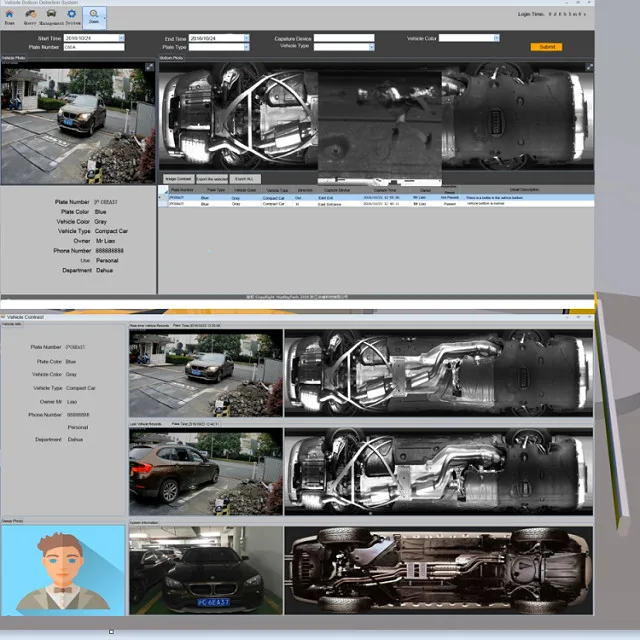
Task: Expand the Vehicle Photo to fullscreen
Action: (x=150, y=67)
